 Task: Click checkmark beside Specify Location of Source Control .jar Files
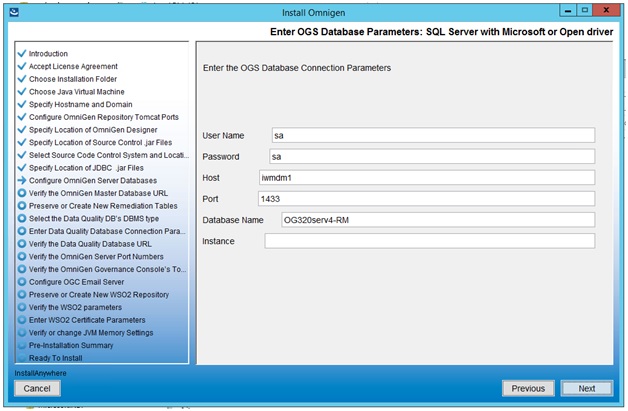click(22, 142)
